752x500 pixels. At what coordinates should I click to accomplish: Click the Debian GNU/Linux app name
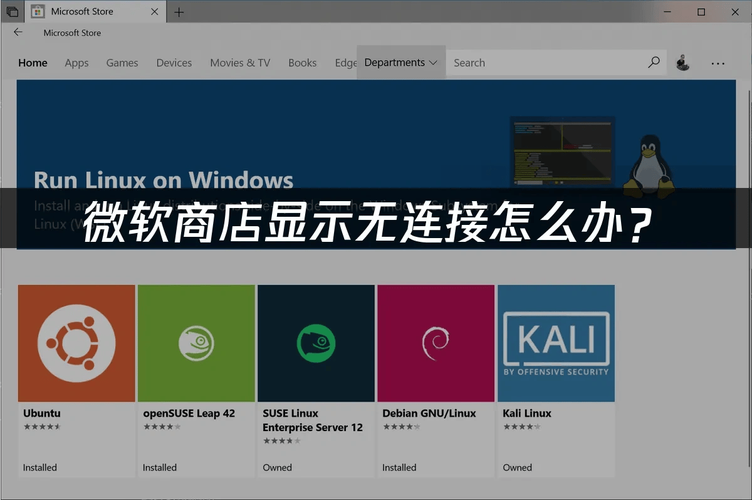pyautogui.click(x=429, y=413)
